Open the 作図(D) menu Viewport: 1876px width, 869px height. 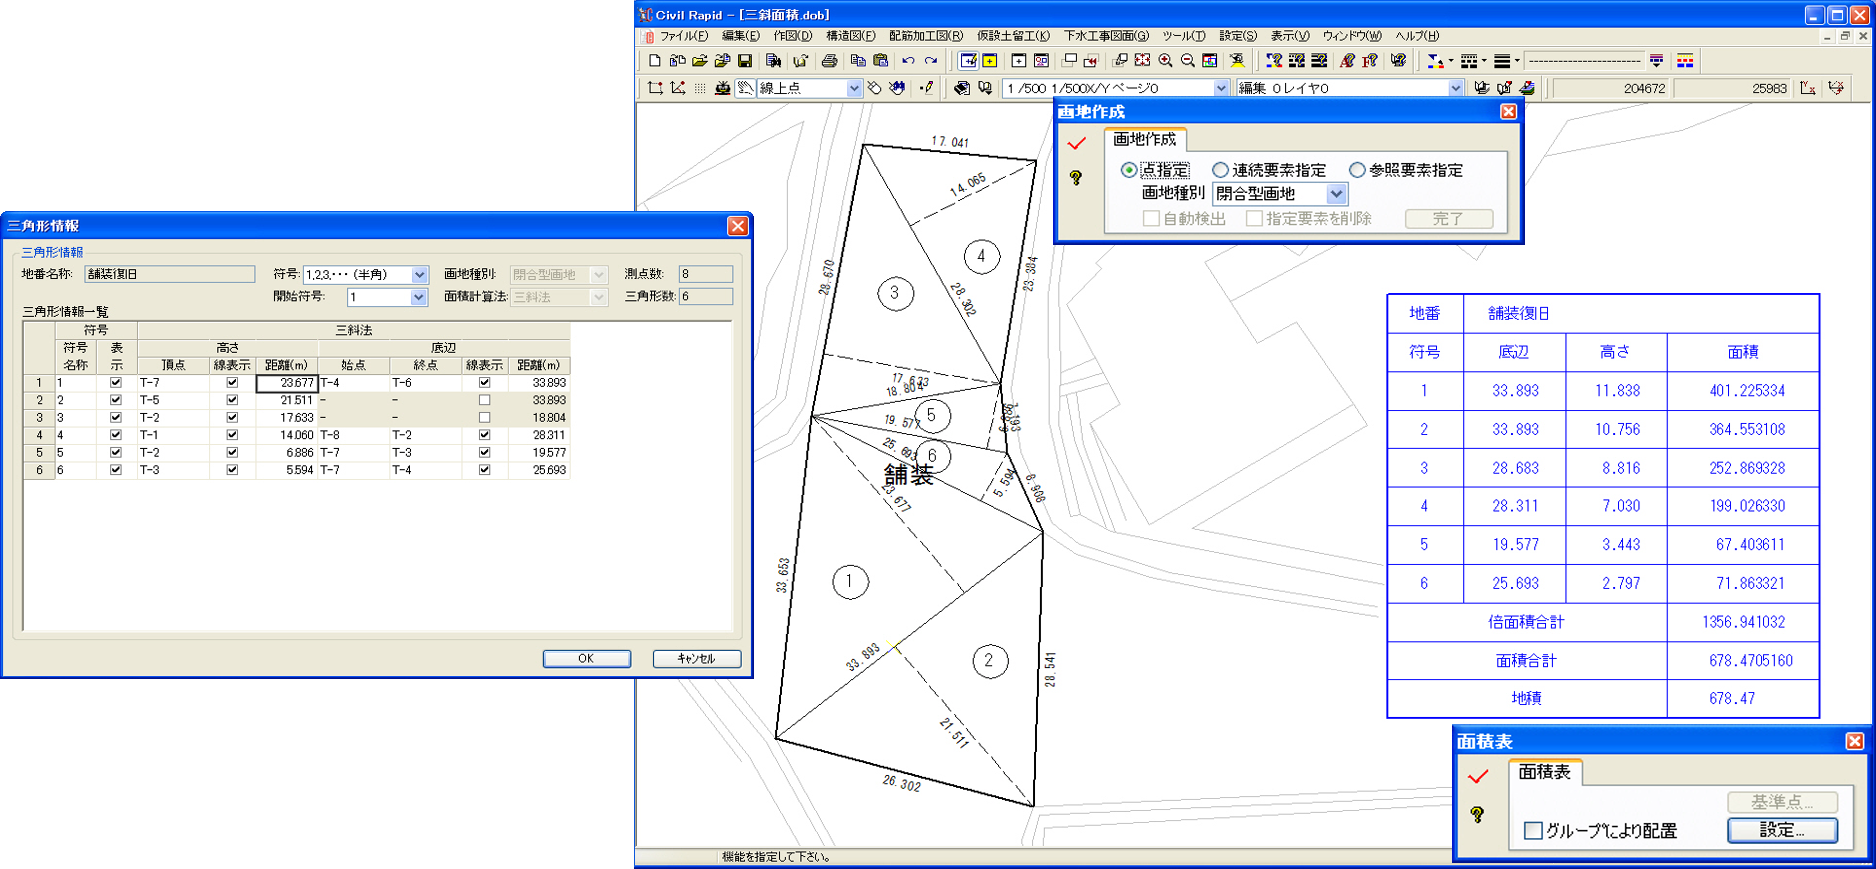[792, 36]
